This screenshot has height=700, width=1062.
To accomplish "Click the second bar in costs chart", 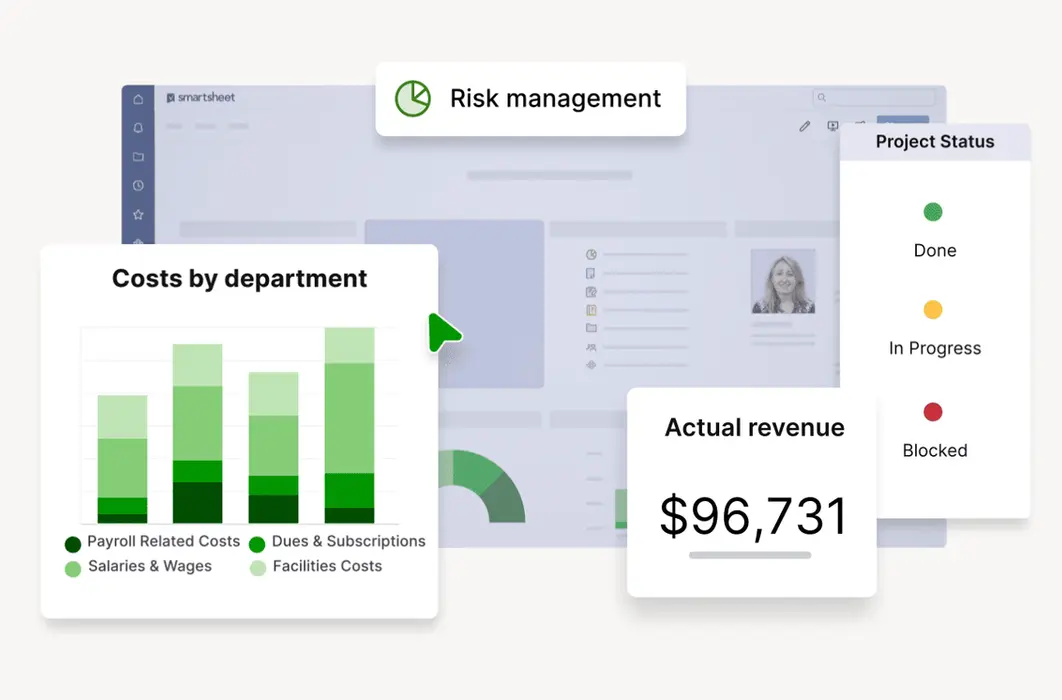I will (197, 433).
